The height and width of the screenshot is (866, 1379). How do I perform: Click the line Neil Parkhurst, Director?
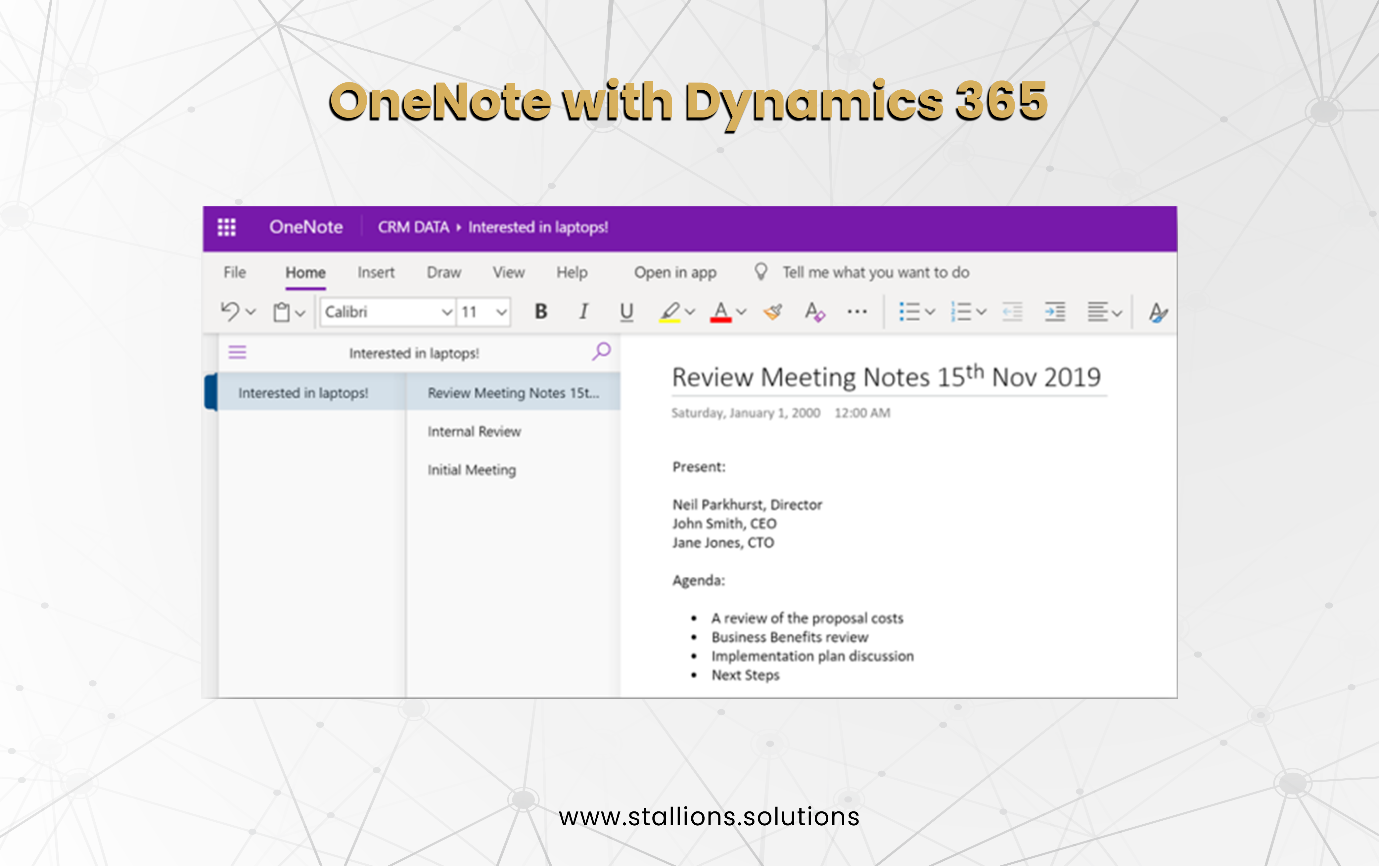[747, 504]
